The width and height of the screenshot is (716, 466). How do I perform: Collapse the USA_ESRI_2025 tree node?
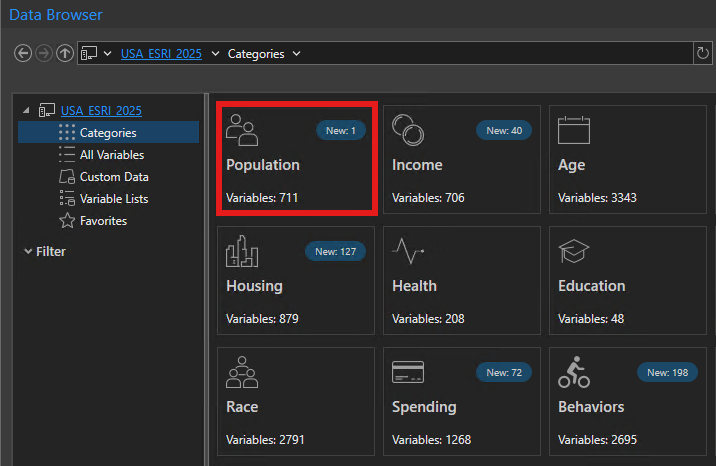(x=26, y=110)
